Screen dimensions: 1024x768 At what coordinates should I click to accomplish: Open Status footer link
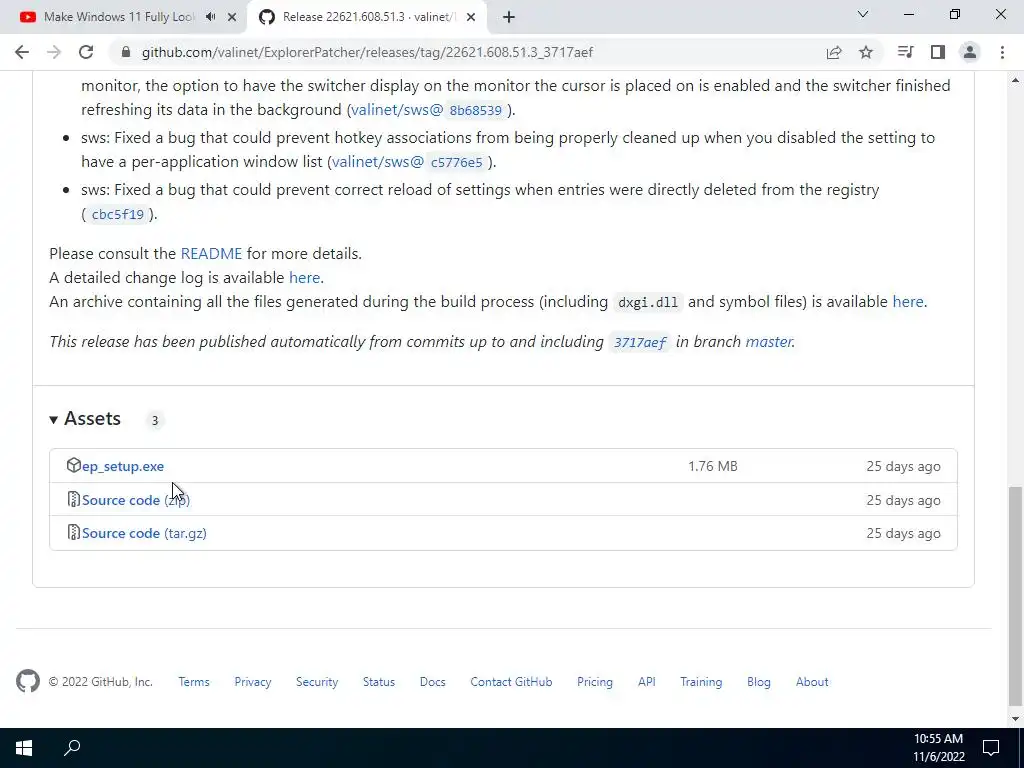click(x=379, y=682)
